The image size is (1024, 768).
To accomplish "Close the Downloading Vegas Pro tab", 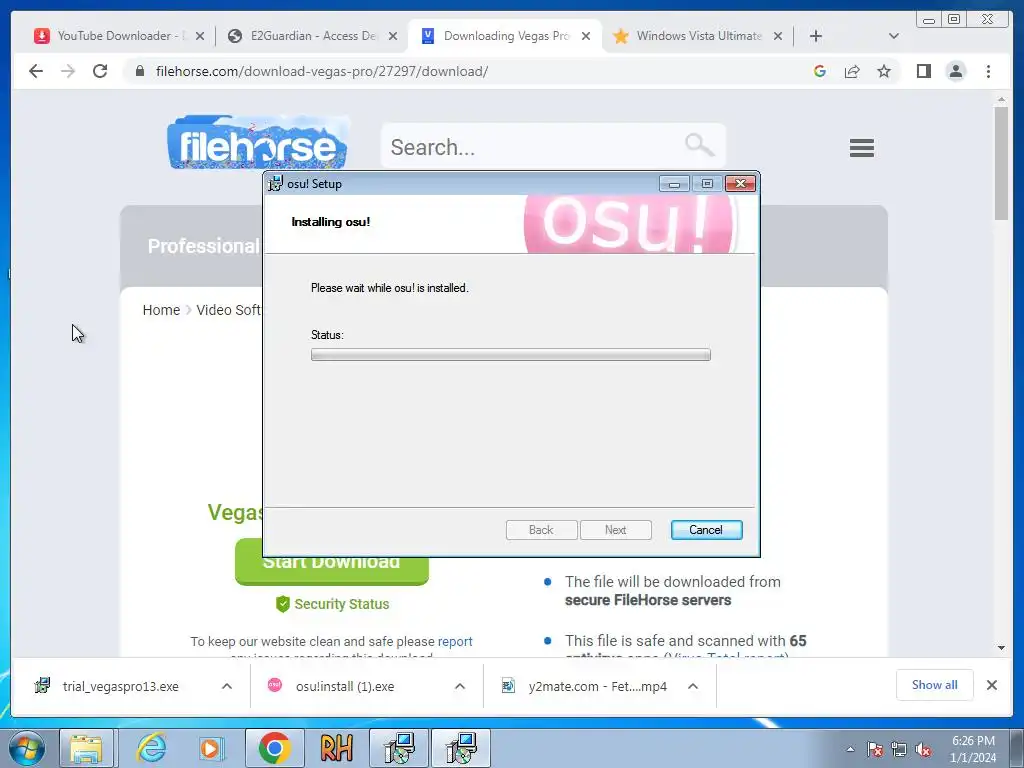I will pyautogui.click(x=586, y=36).
